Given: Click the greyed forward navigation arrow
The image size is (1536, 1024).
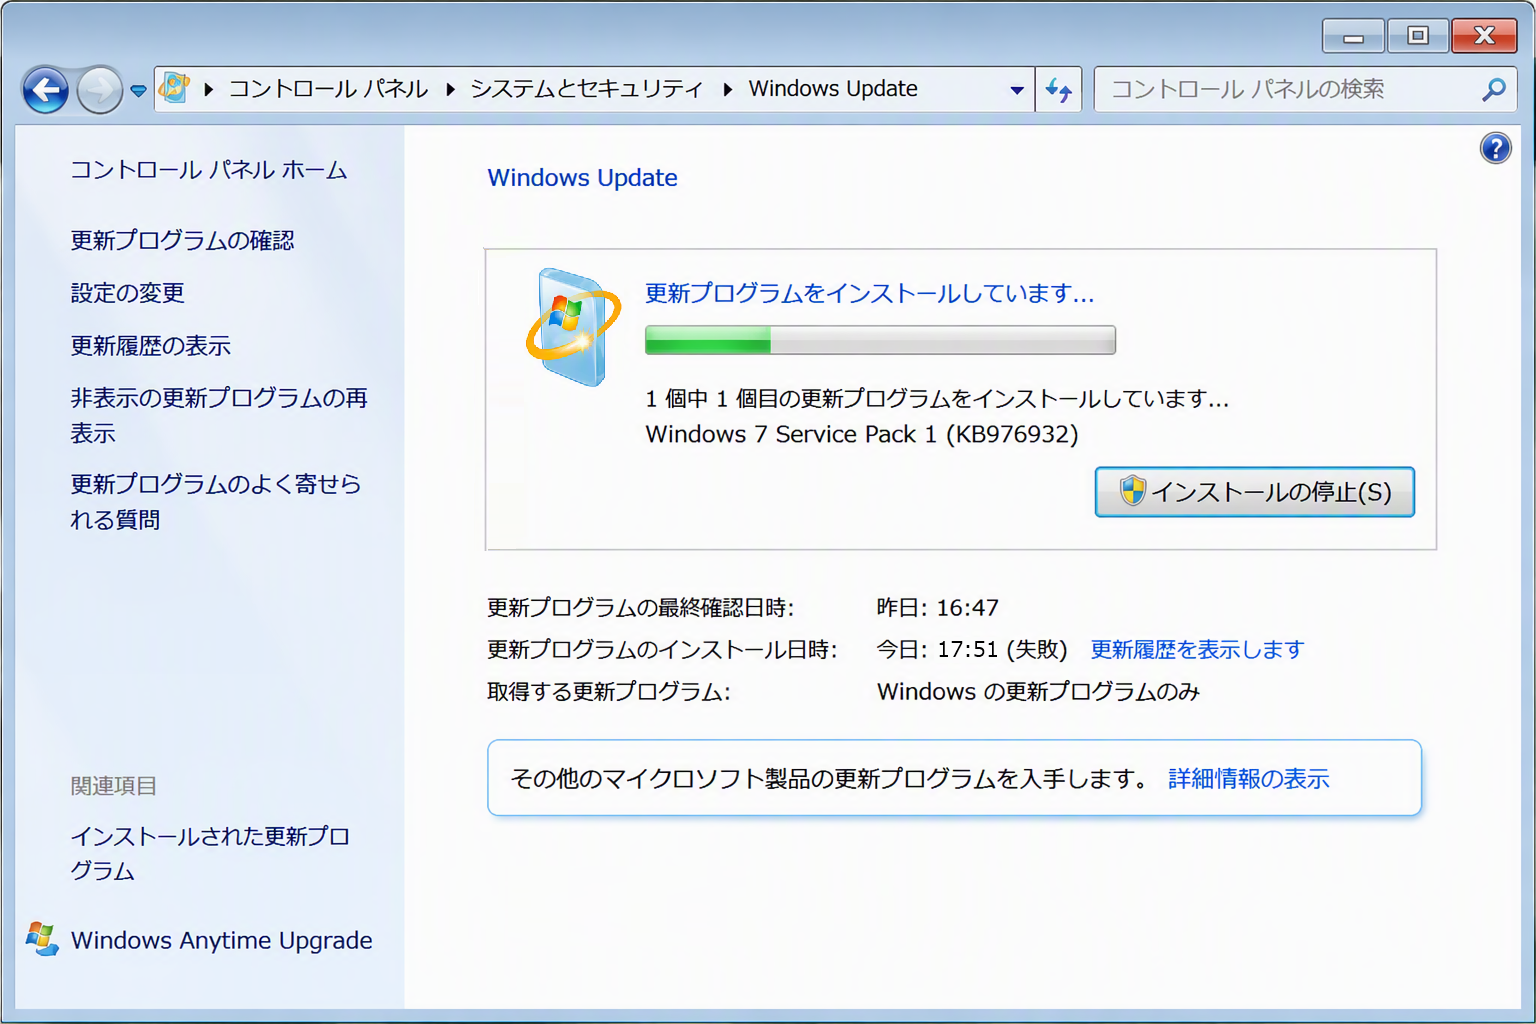Looking at the screenshot, I should coord(99,91).
